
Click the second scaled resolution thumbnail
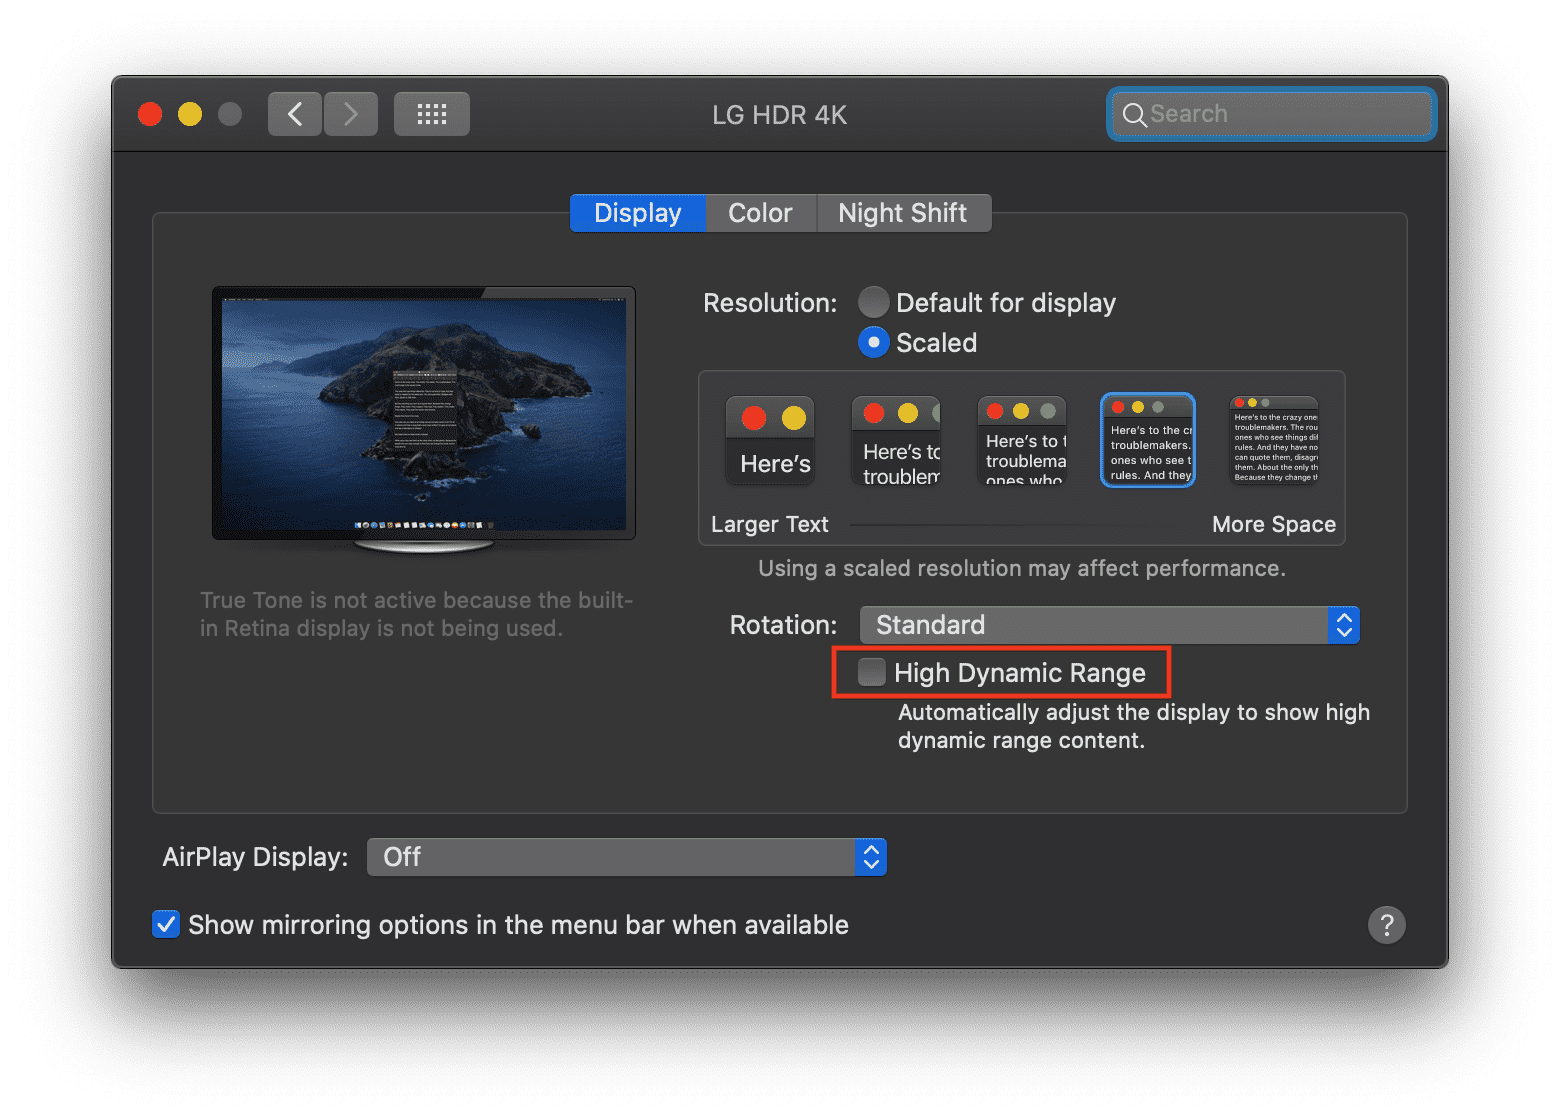click(x=895, y=440)
